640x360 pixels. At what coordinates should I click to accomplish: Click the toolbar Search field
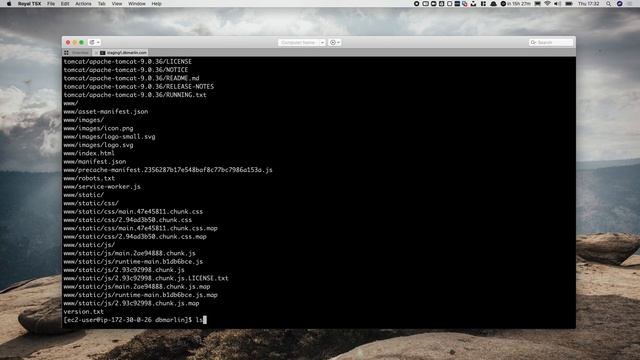(551, 42)
